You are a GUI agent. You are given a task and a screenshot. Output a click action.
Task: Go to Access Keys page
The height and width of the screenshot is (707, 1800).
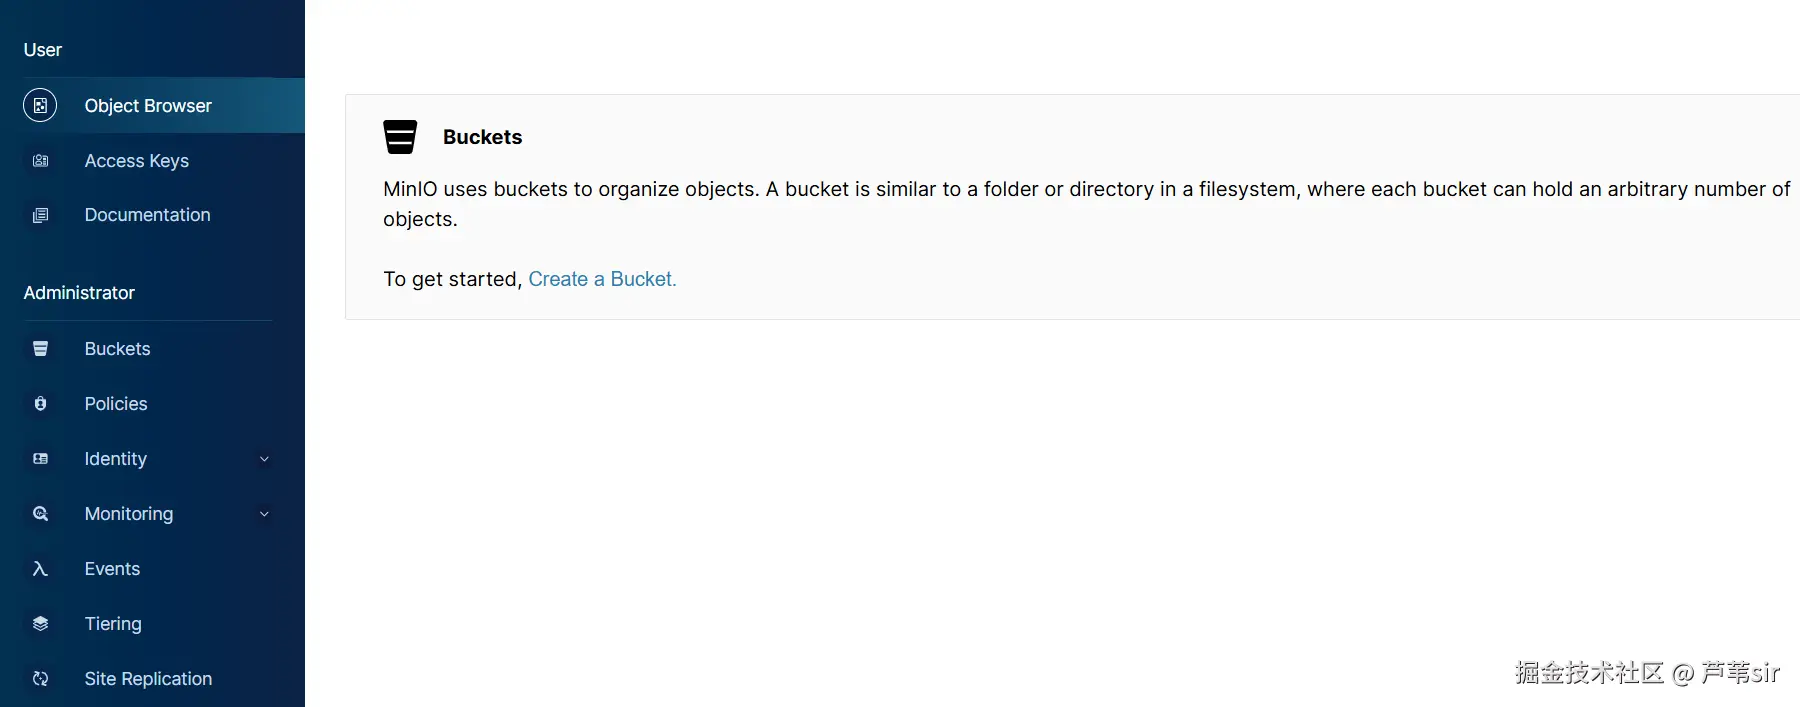point(137,161)
